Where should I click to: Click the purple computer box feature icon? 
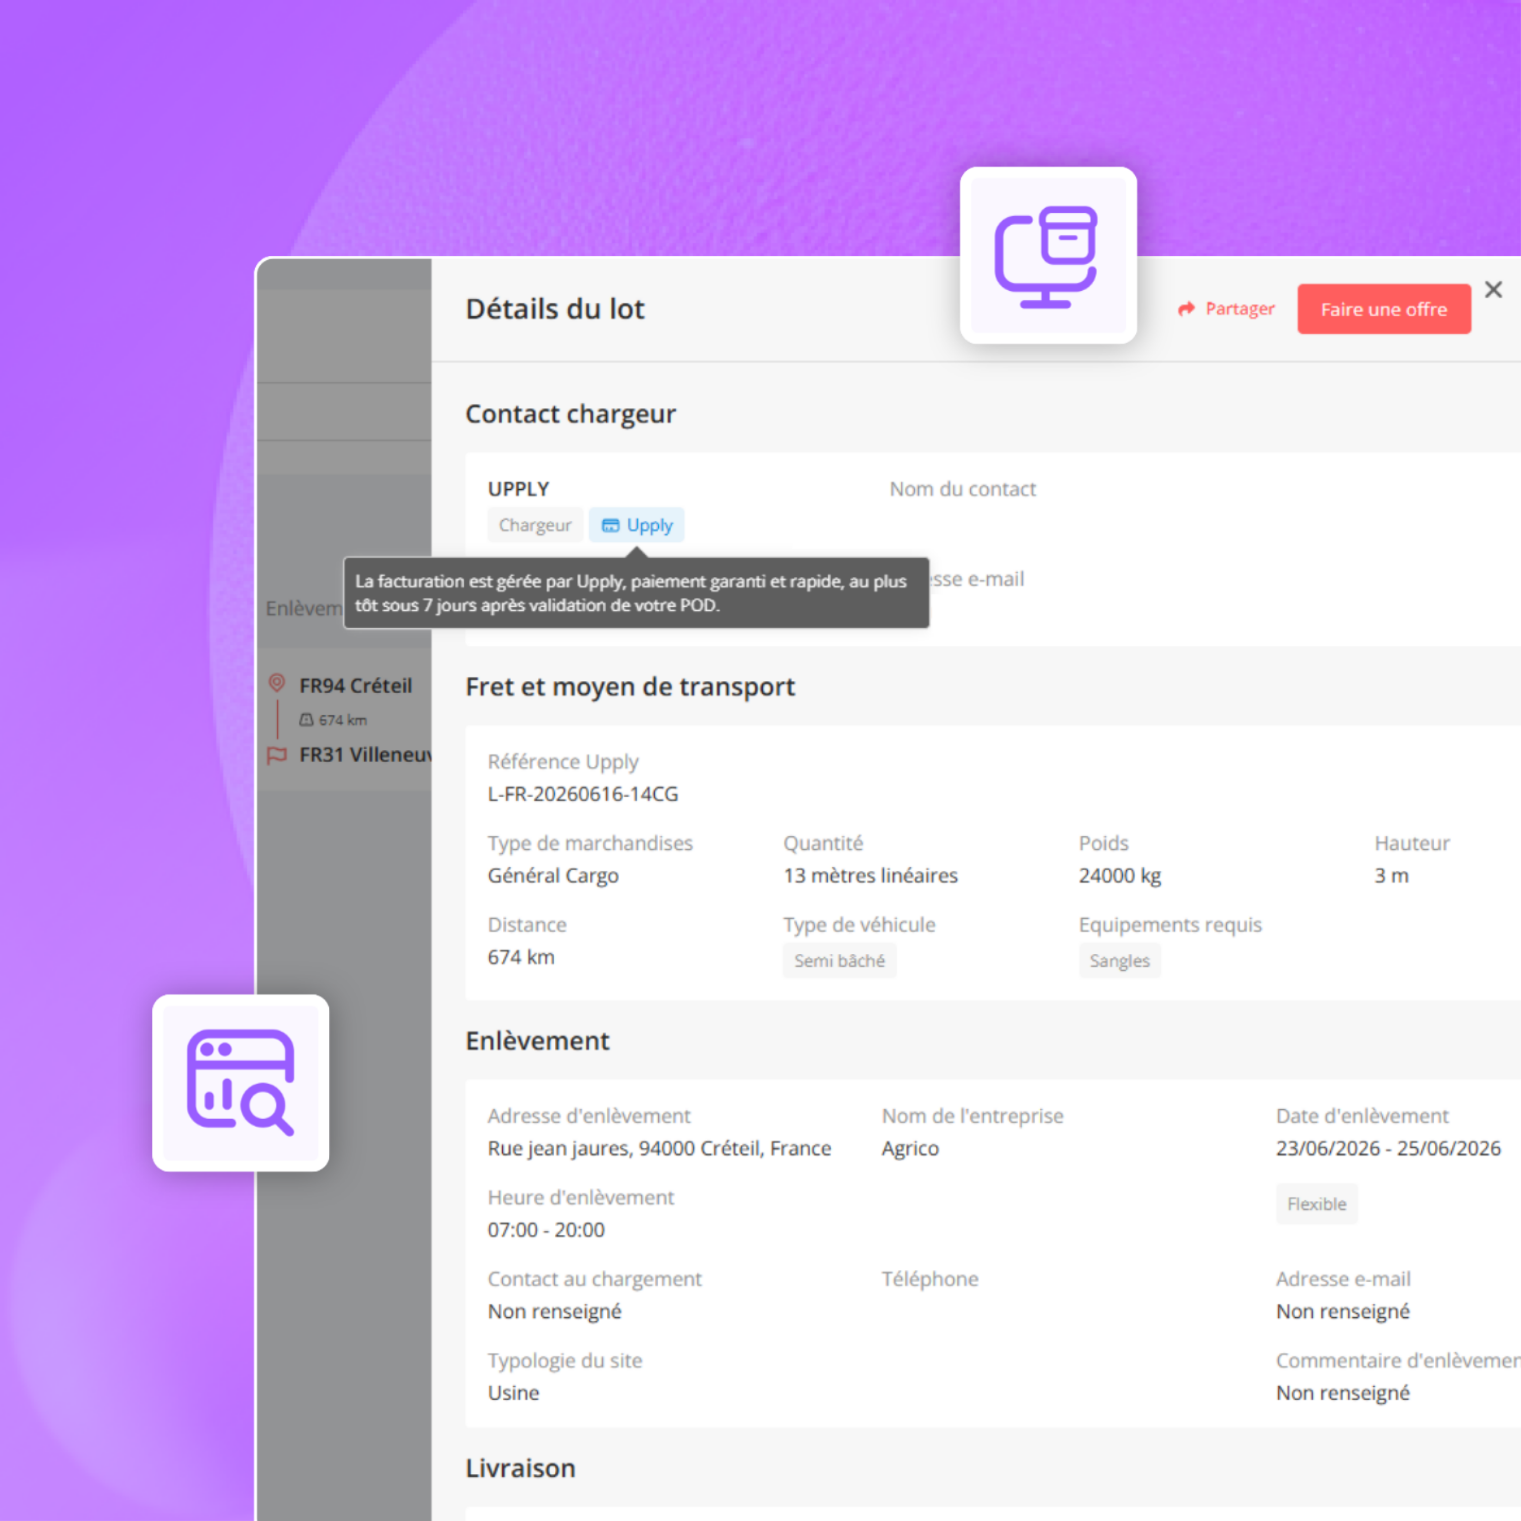click(1048, 256)
